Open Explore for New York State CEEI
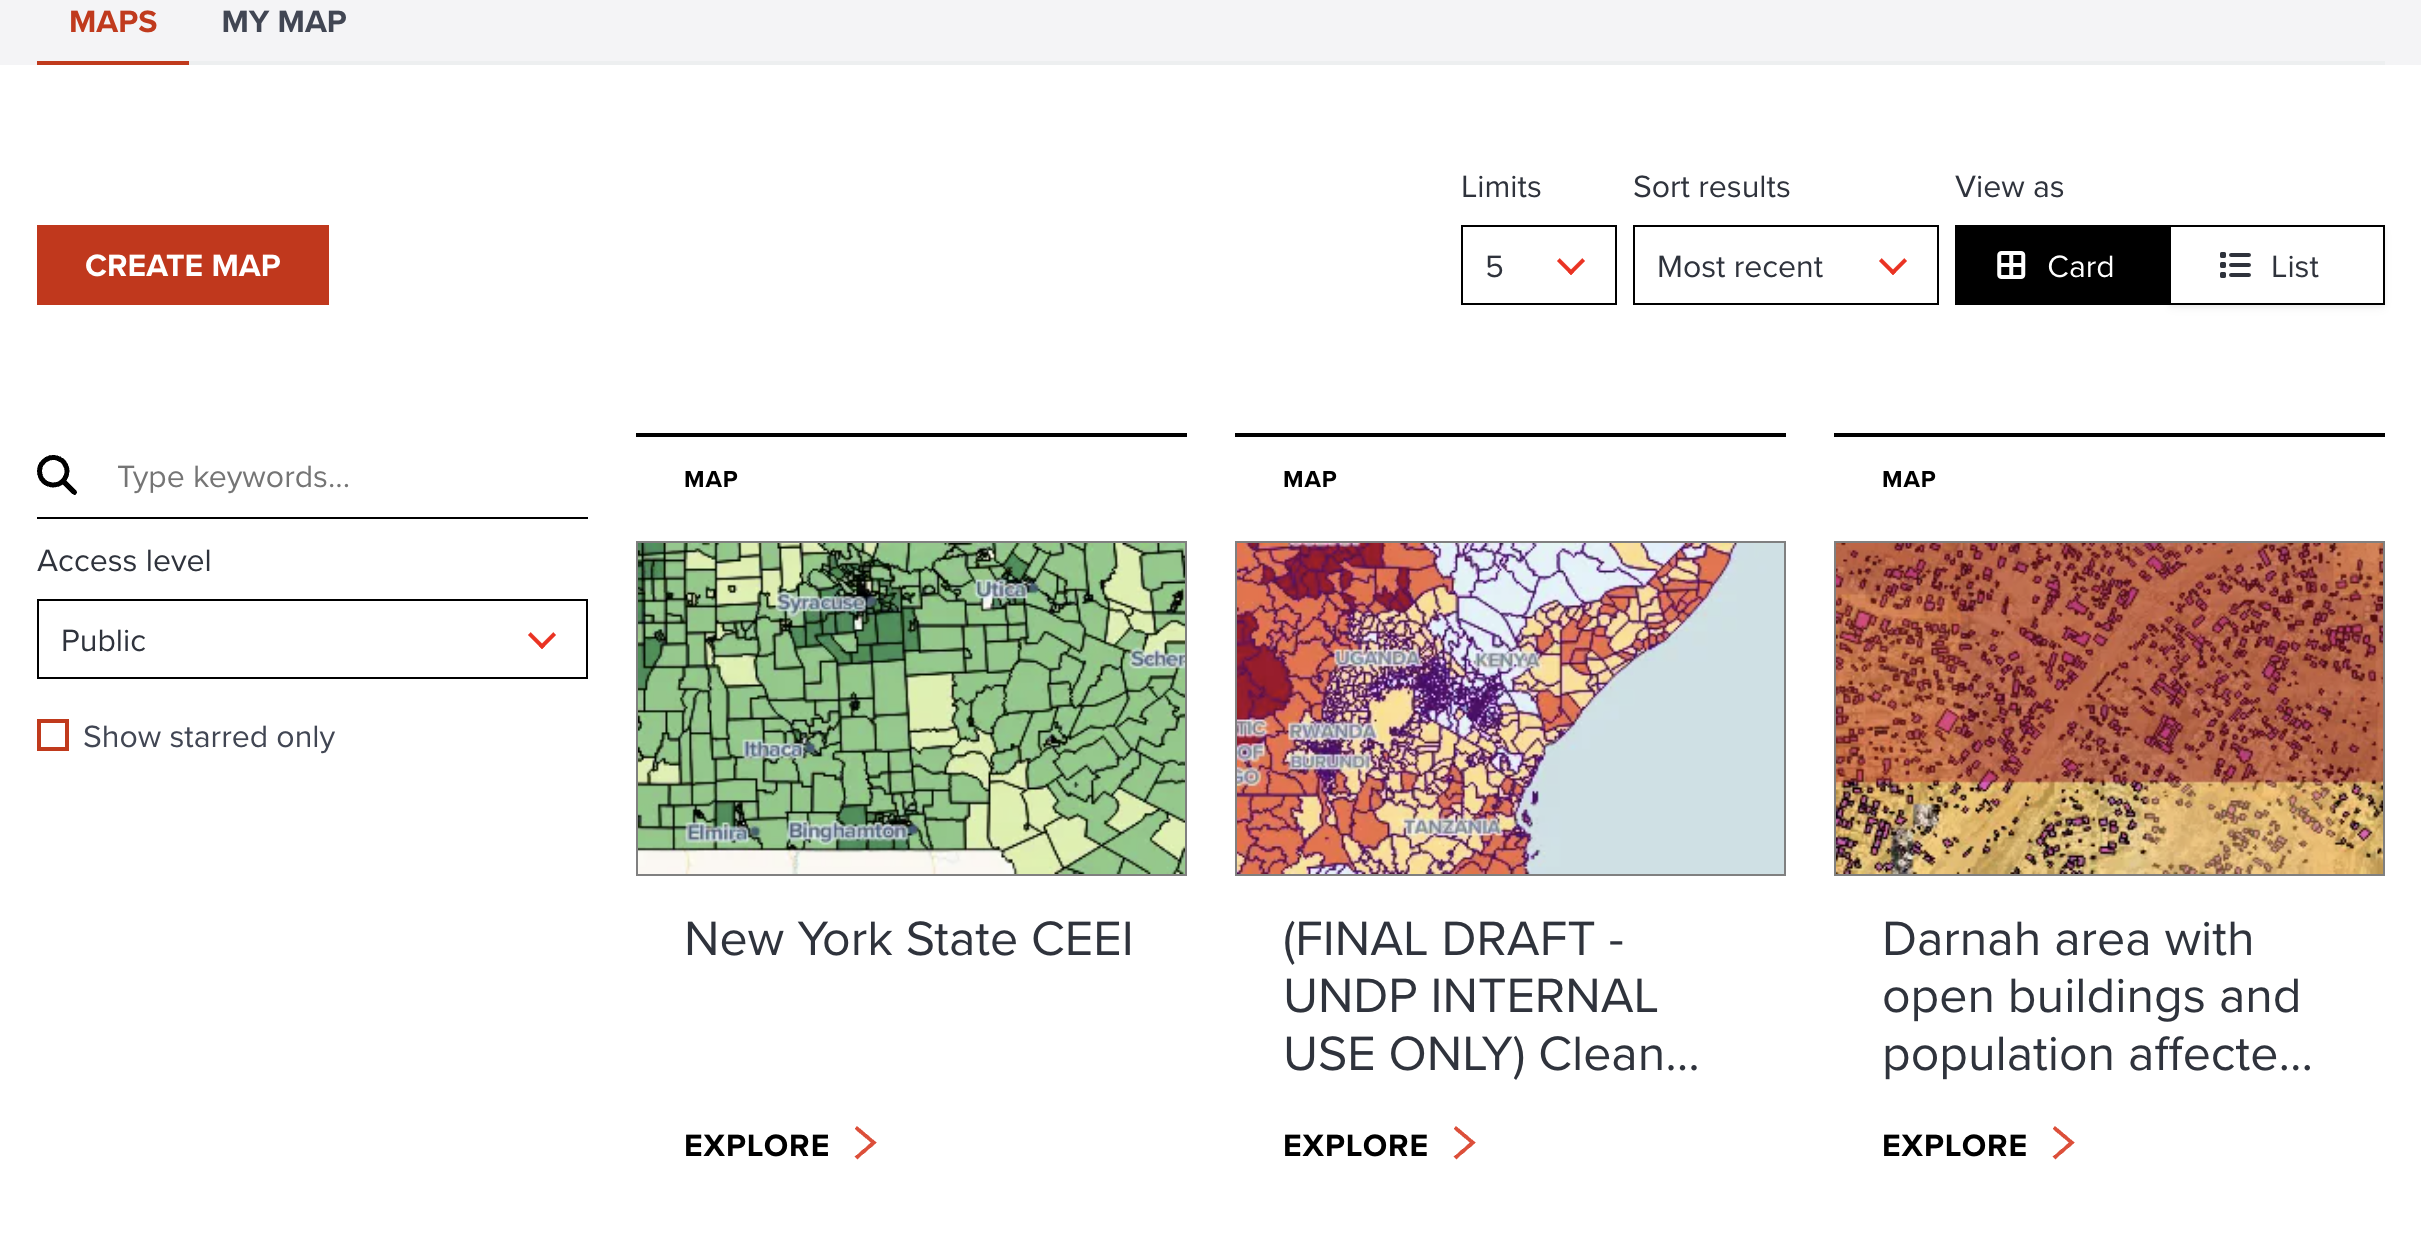 pyautogui.click(x=757, y=1144)
